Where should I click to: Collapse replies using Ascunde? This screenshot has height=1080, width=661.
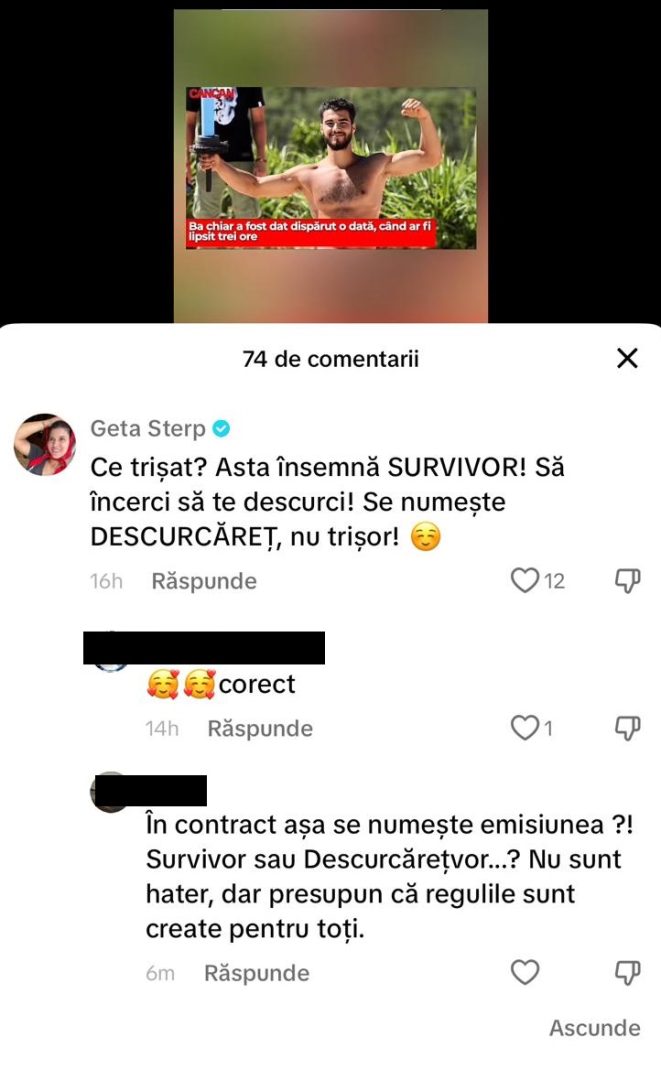point(595,1028)
